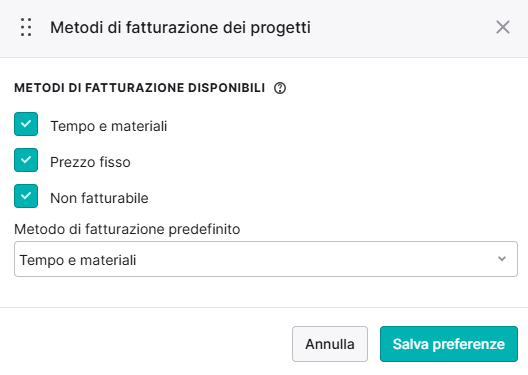528x375 pixels.
Task: Close the Metodi di fatturazione dialog
Action: pos(503,27)
